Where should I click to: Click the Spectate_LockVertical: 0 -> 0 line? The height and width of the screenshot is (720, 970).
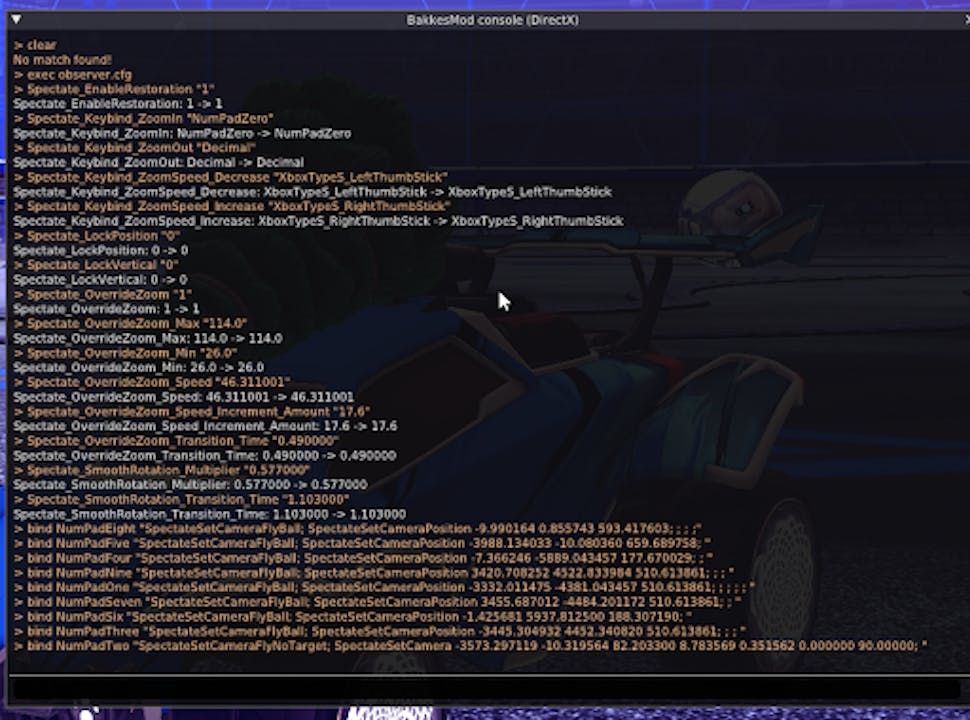tap(100, 279)
